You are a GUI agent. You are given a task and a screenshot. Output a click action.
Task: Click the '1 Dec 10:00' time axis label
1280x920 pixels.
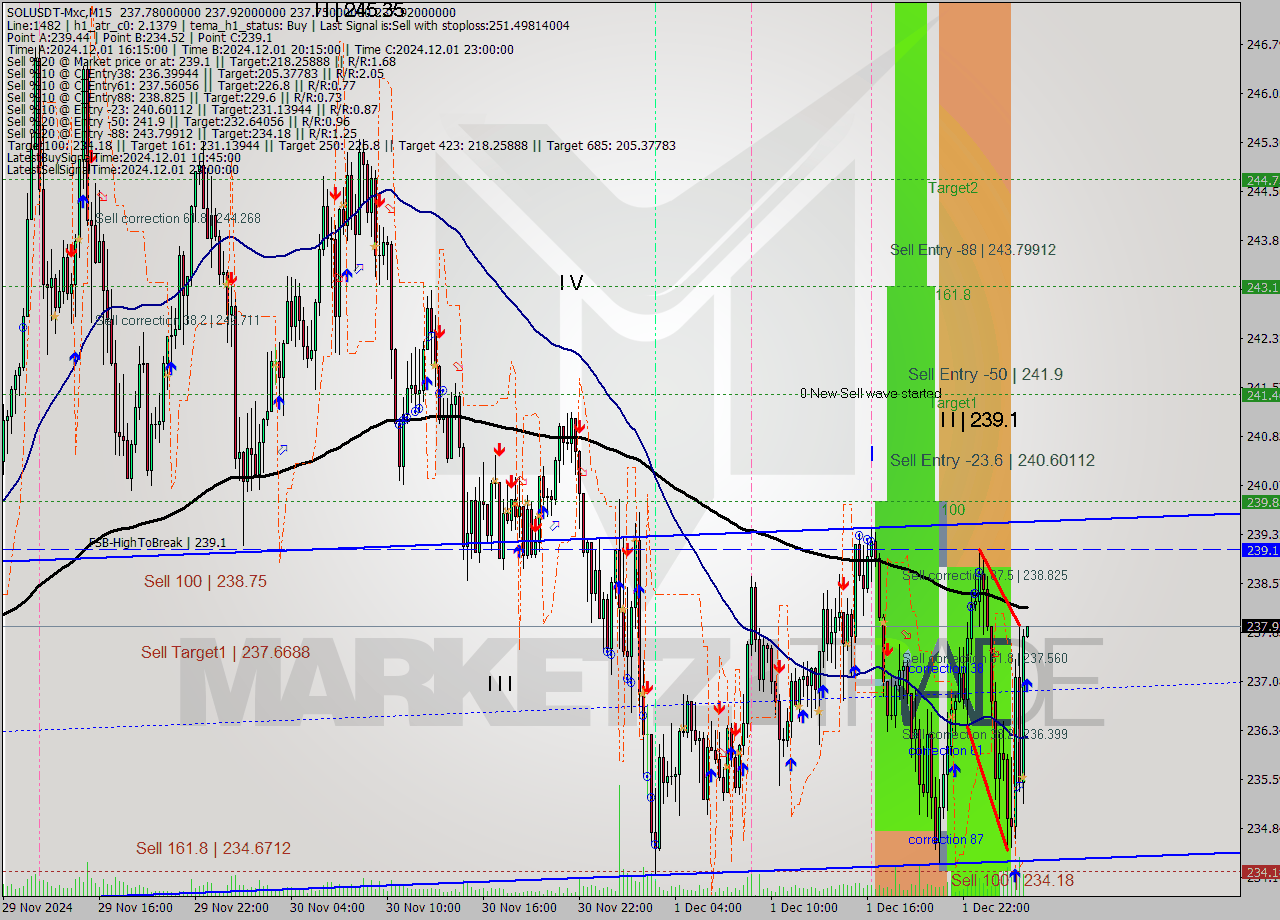[x=804, y=908]
